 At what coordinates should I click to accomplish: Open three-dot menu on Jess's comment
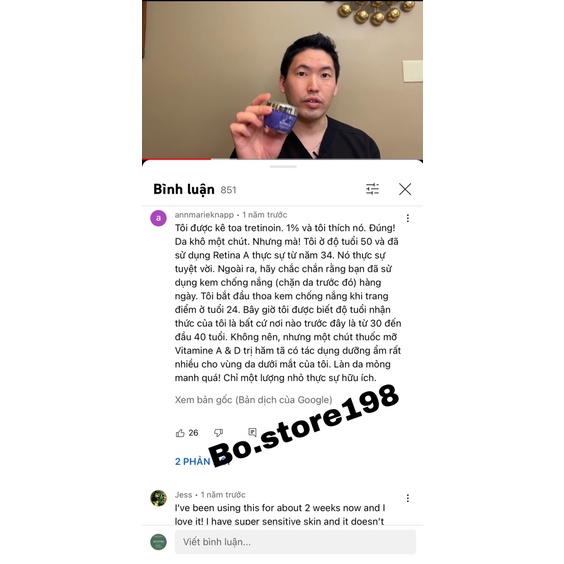pos(408,498)
